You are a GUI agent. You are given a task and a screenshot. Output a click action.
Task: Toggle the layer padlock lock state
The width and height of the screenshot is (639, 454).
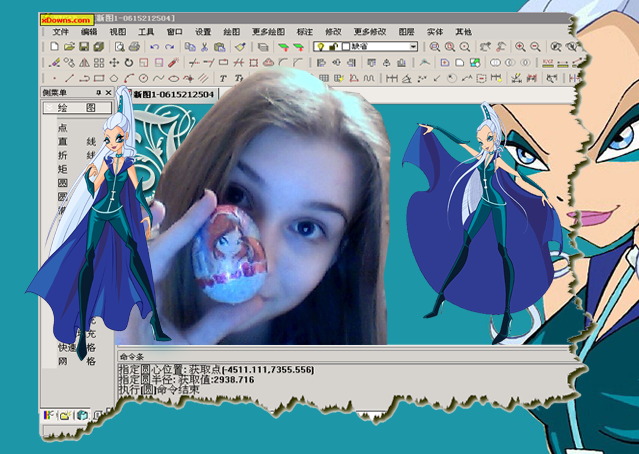(x=333, y=47)
